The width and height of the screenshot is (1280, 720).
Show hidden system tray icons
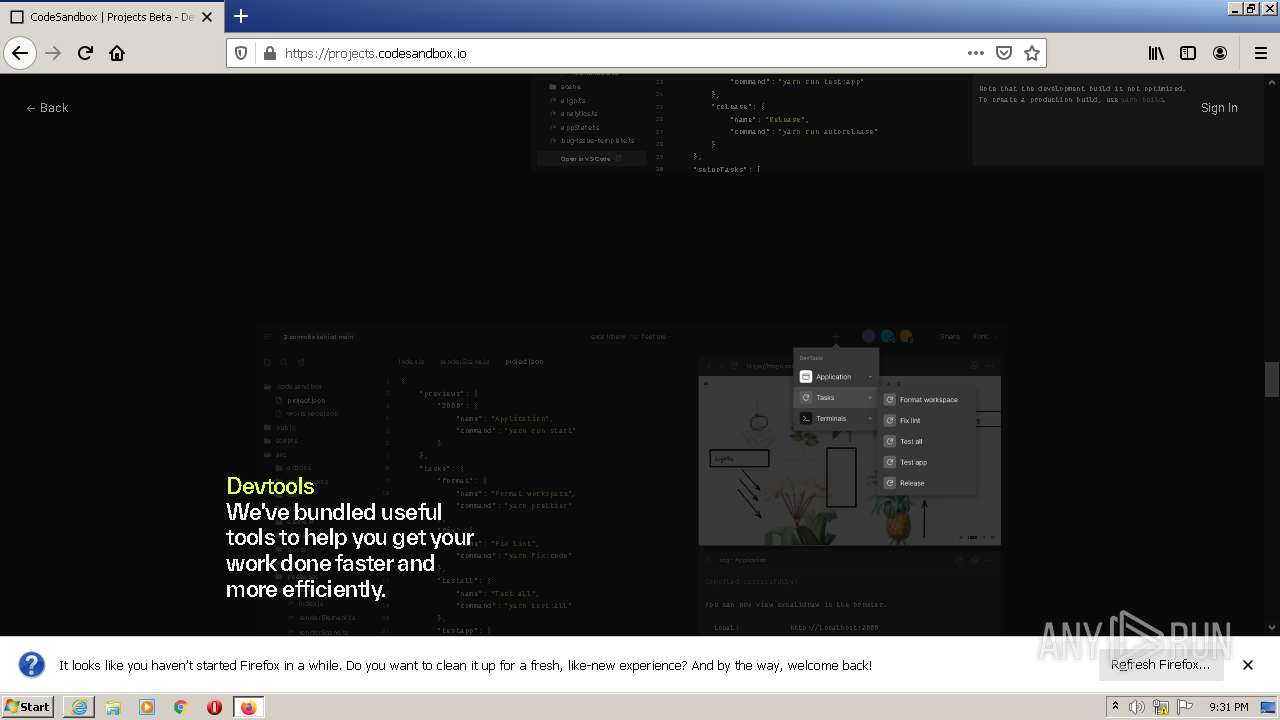tap(1115, 707)
